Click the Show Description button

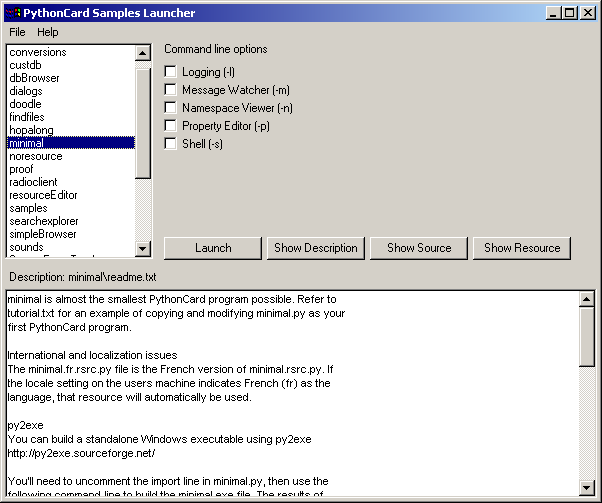point(316,248)
